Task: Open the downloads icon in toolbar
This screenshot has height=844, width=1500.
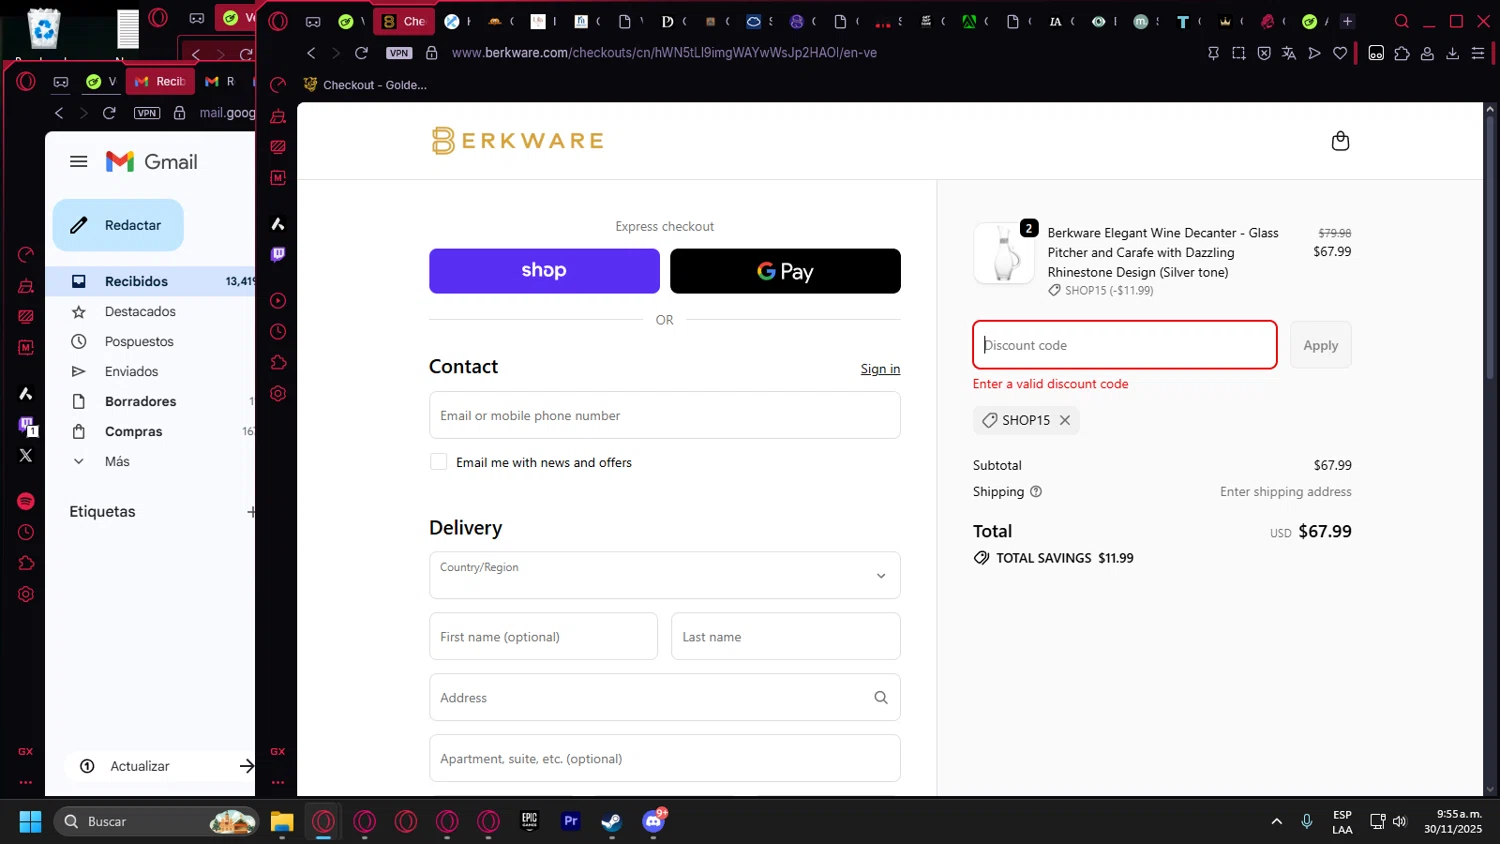Action: click(x=1452, y=53)
